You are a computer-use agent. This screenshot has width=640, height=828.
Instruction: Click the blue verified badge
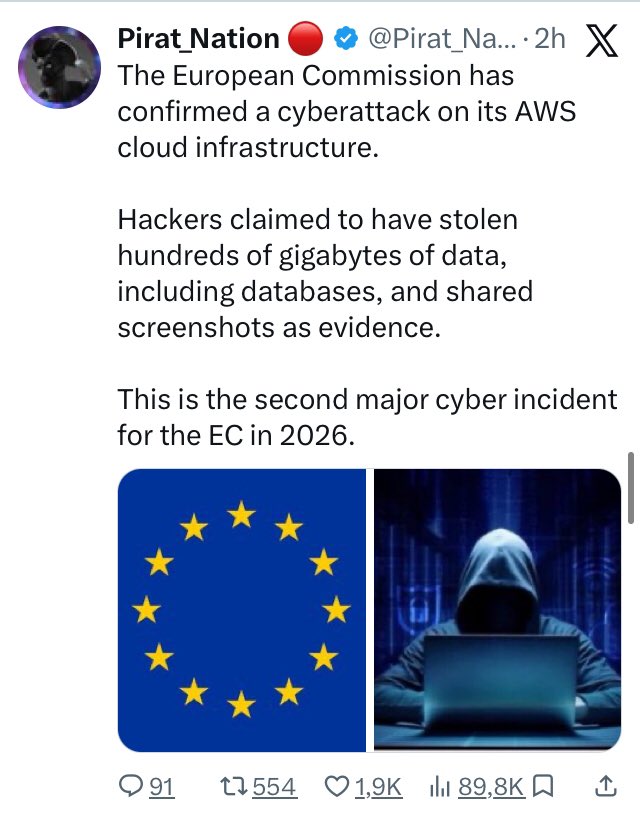coord(342,40)
